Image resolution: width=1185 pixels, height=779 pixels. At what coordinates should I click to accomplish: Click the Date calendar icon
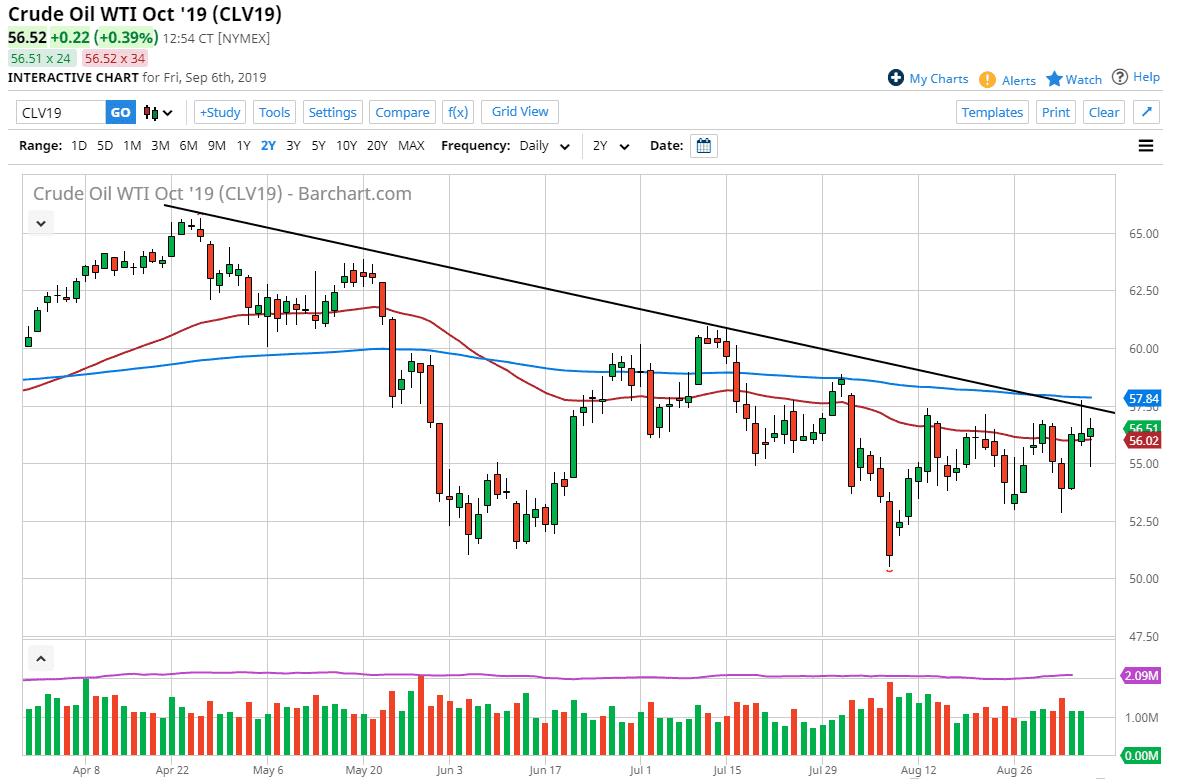(x=704, y=145)
